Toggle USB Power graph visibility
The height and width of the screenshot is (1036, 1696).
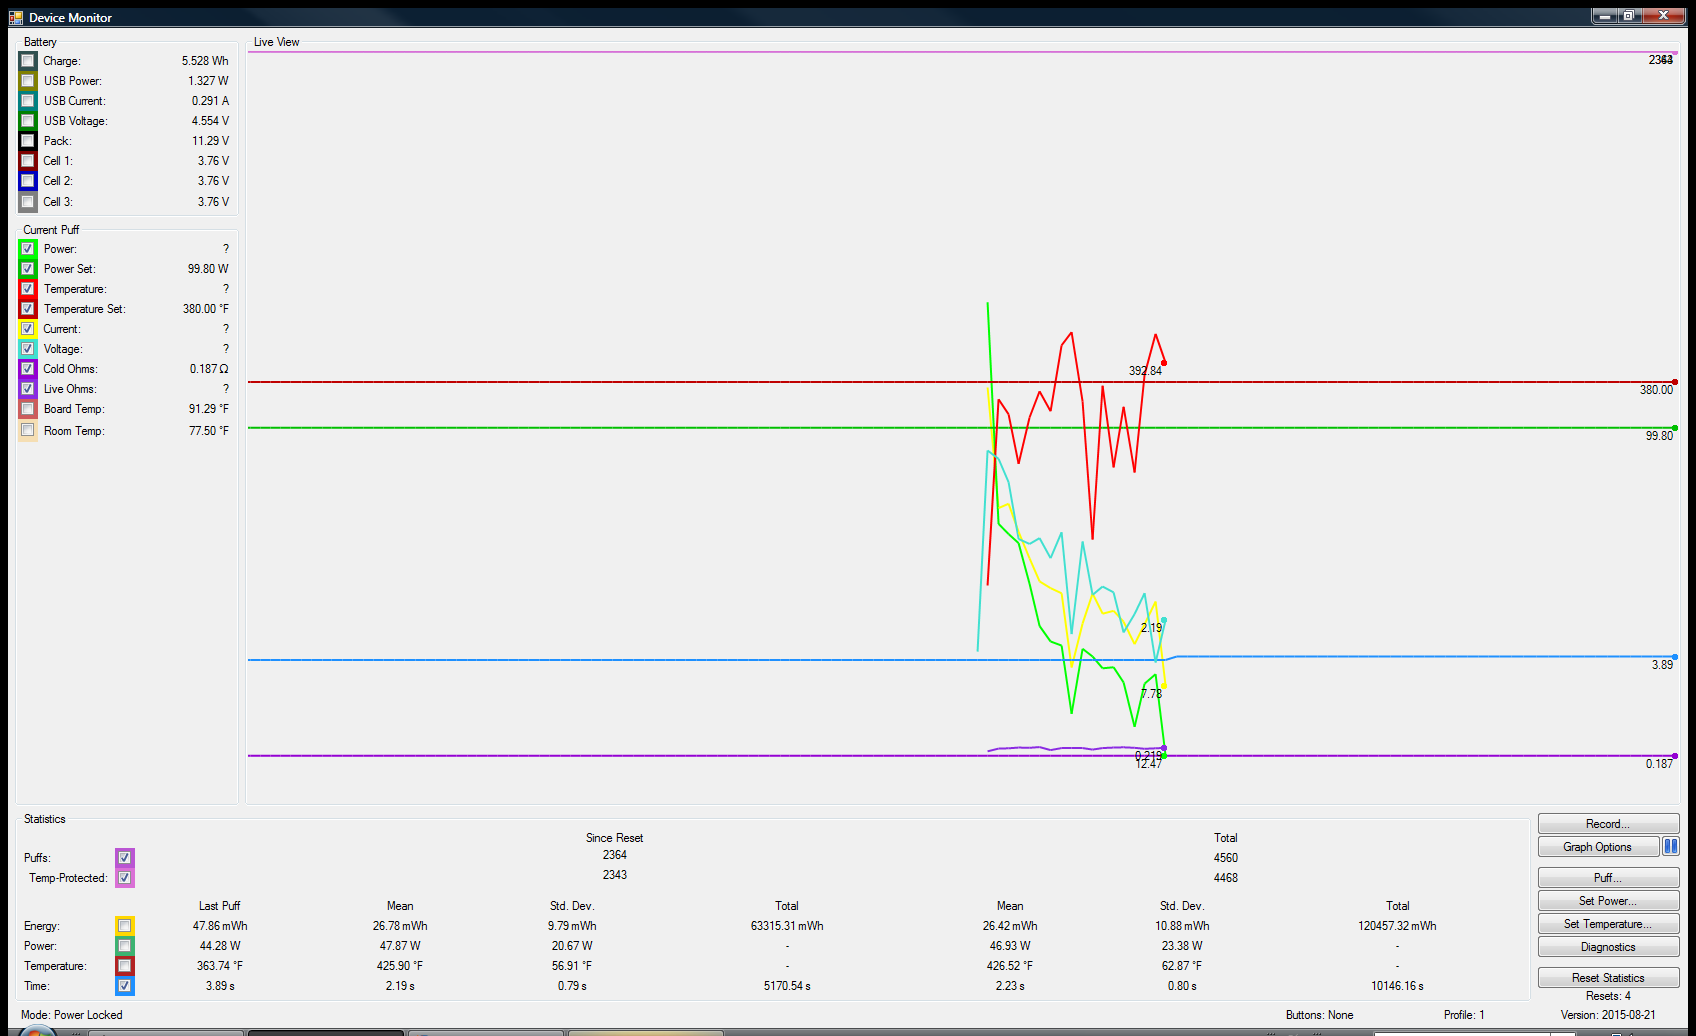tap(28, 81)
